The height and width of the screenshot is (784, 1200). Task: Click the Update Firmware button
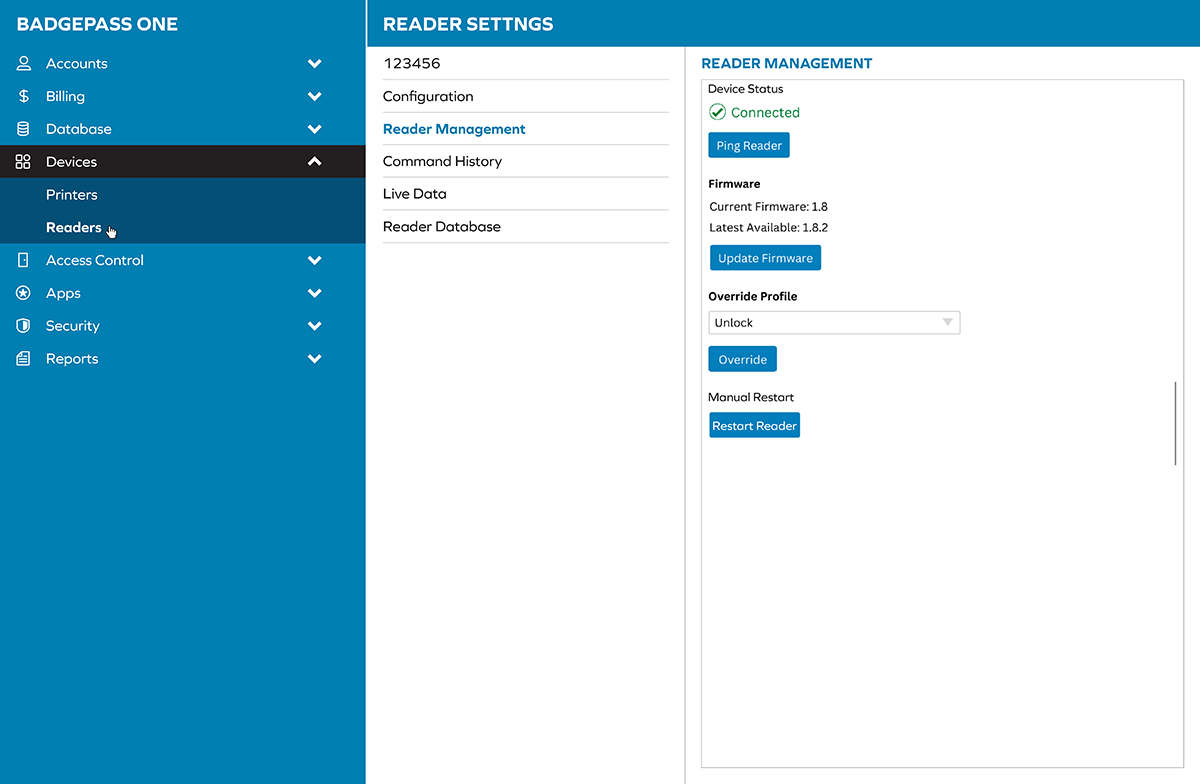click(x=765, y=258)
